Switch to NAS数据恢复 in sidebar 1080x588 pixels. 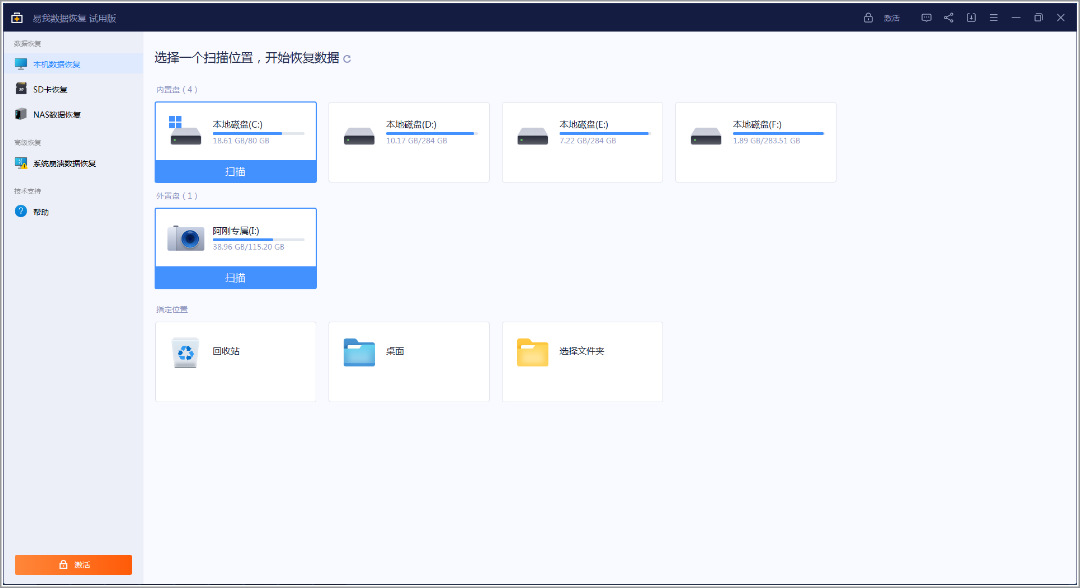(57, 114)
